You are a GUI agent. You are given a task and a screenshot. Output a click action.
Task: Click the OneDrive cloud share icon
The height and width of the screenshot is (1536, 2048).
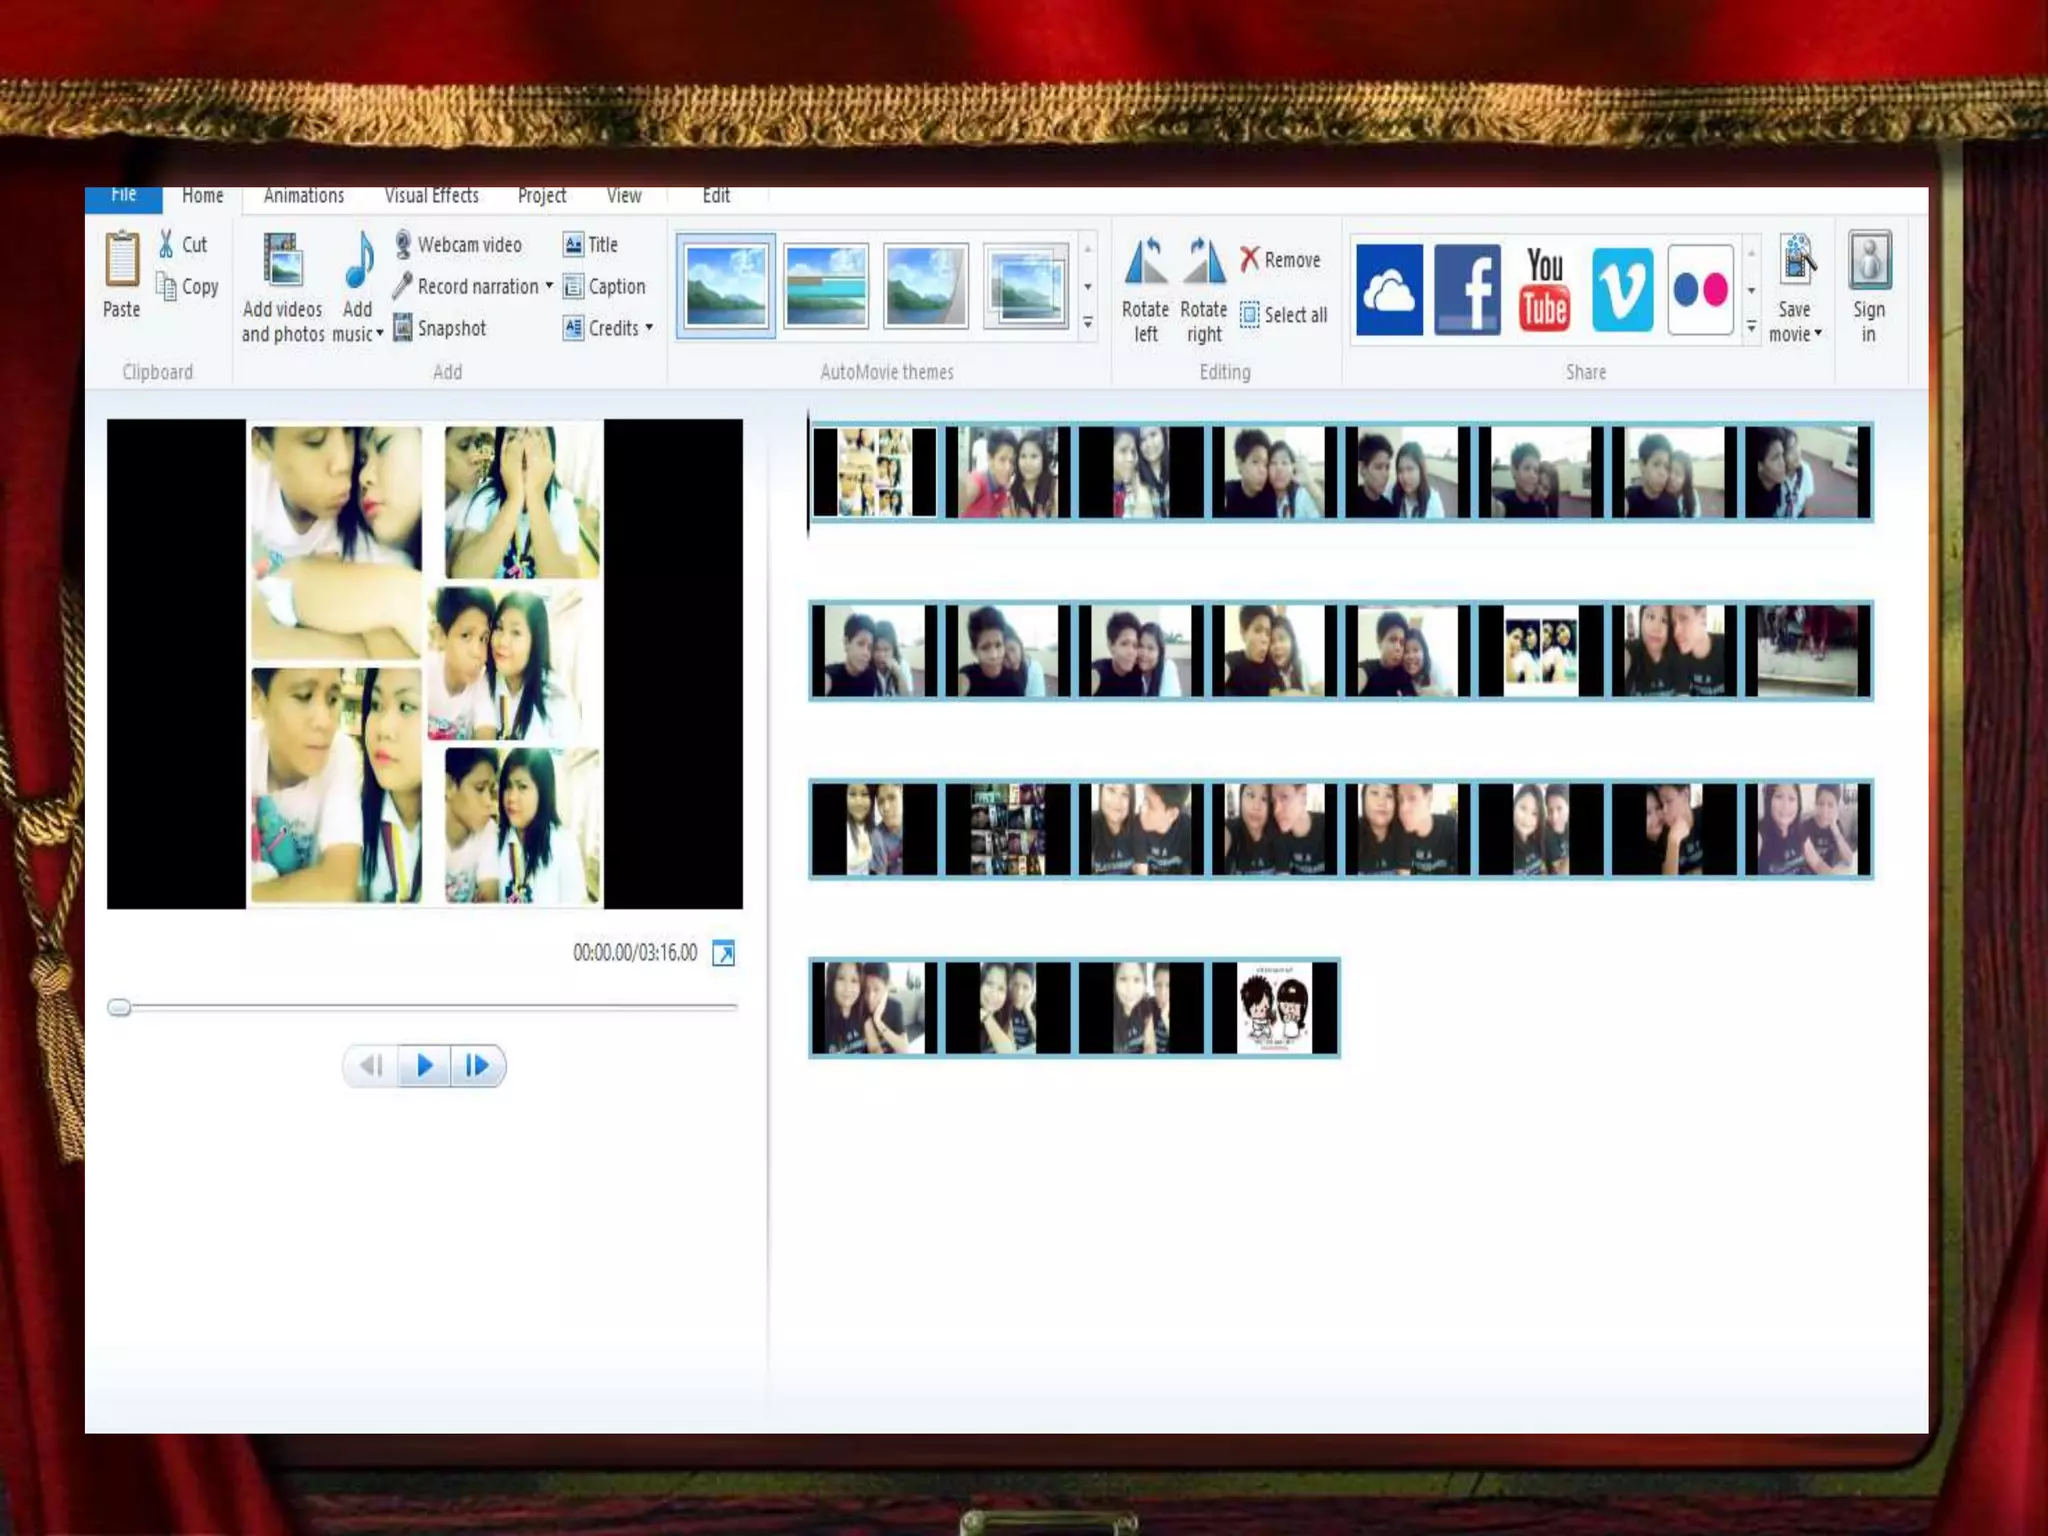[1389, 289]
